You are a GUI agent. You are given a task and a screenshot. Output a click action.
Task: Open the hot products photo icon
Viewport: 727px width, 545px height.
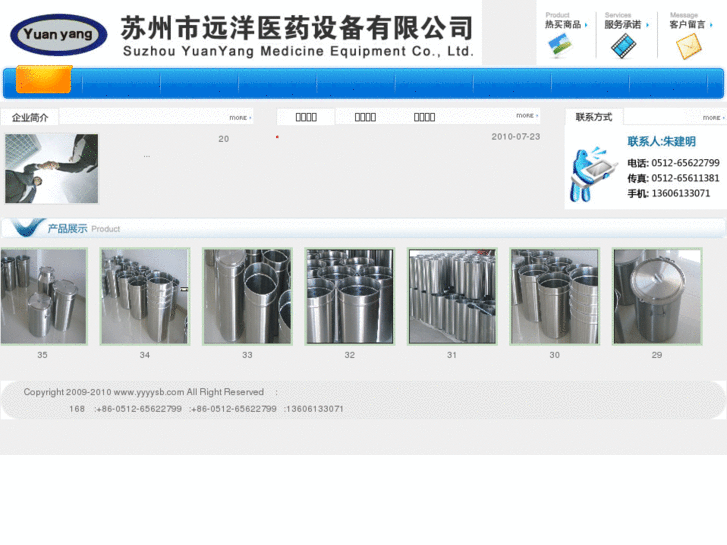coord(559,46)
